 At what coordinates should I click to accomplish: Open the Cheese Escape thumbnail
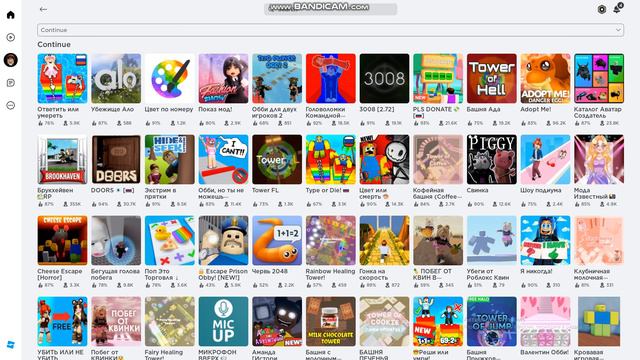coord(62,240)
